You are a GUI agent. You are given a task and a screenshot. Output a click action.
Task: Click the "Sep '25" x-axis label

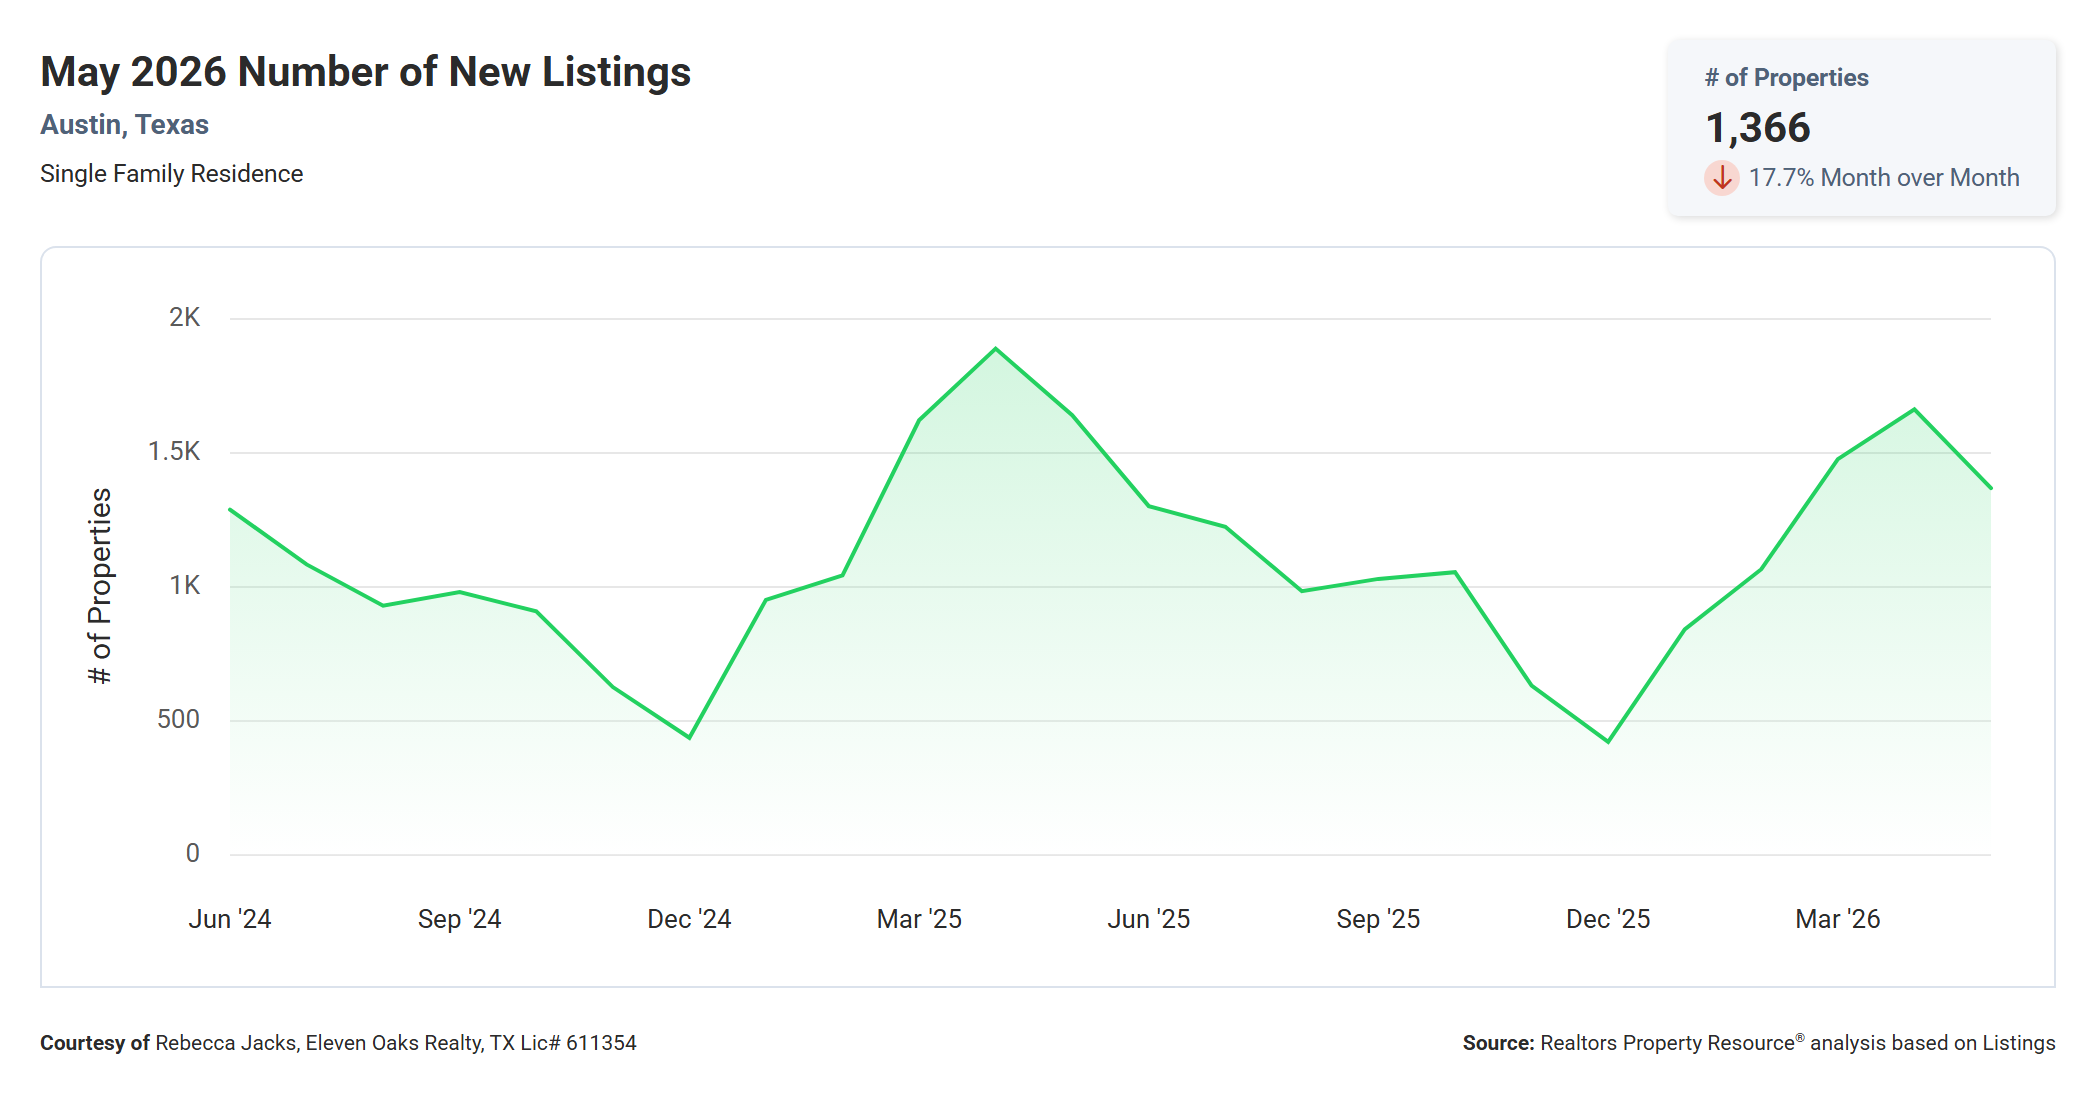click(x=1378, y=919)
